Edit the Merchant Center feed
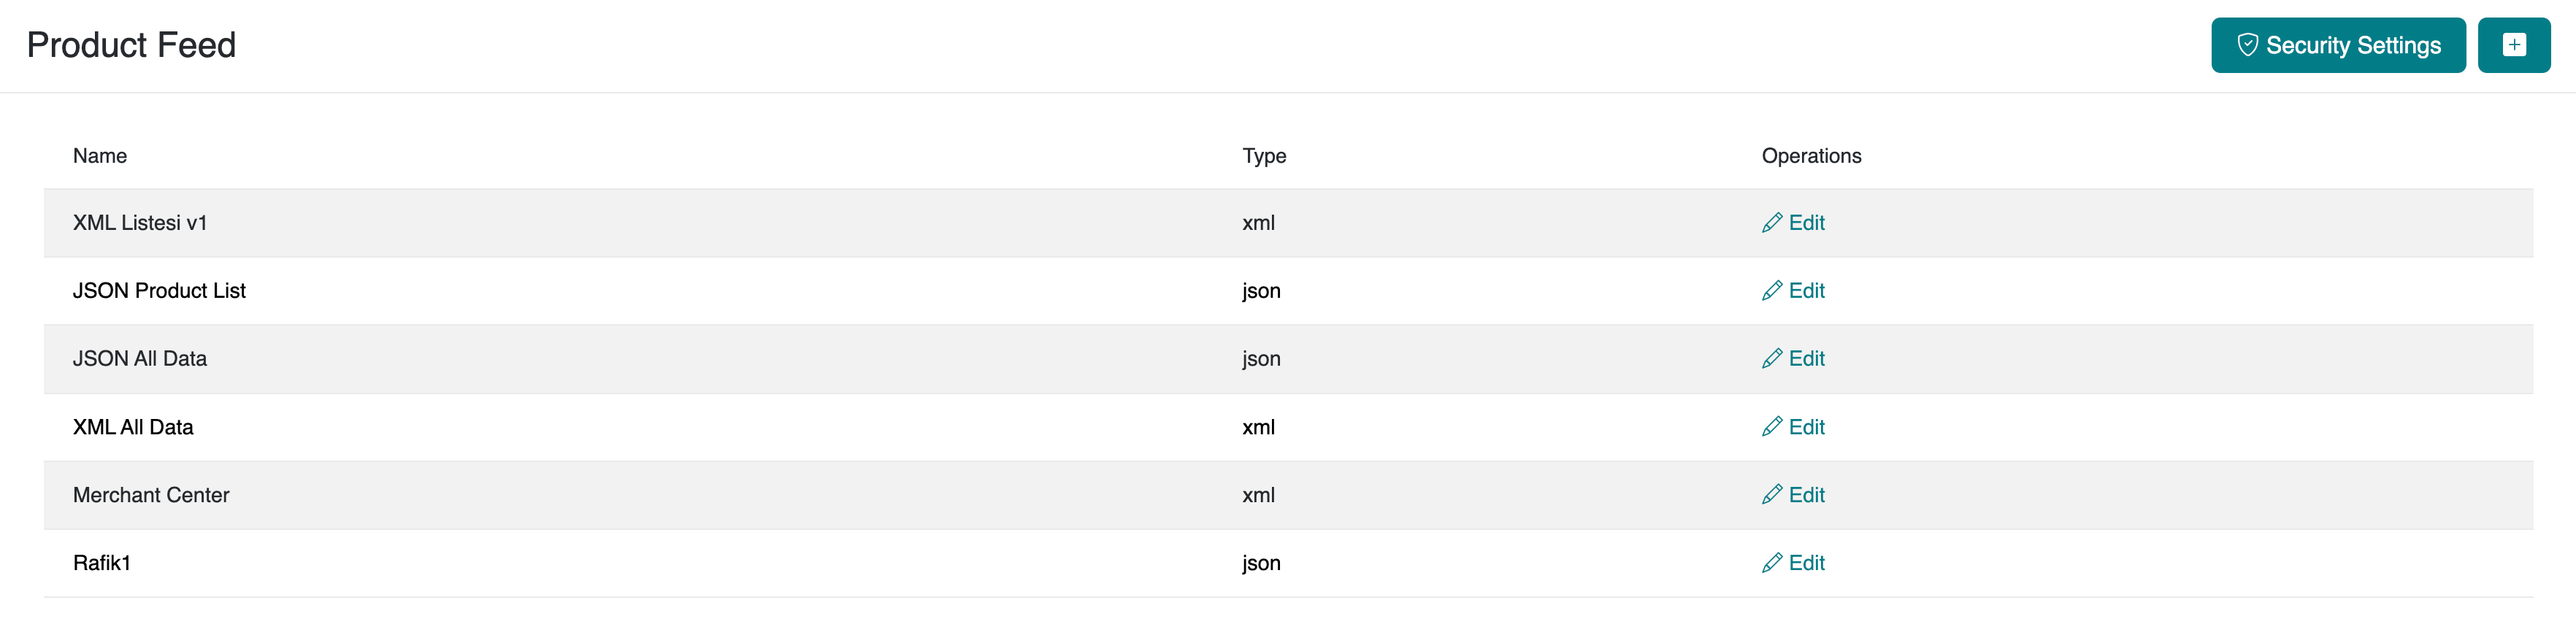 click(1806, 495)
